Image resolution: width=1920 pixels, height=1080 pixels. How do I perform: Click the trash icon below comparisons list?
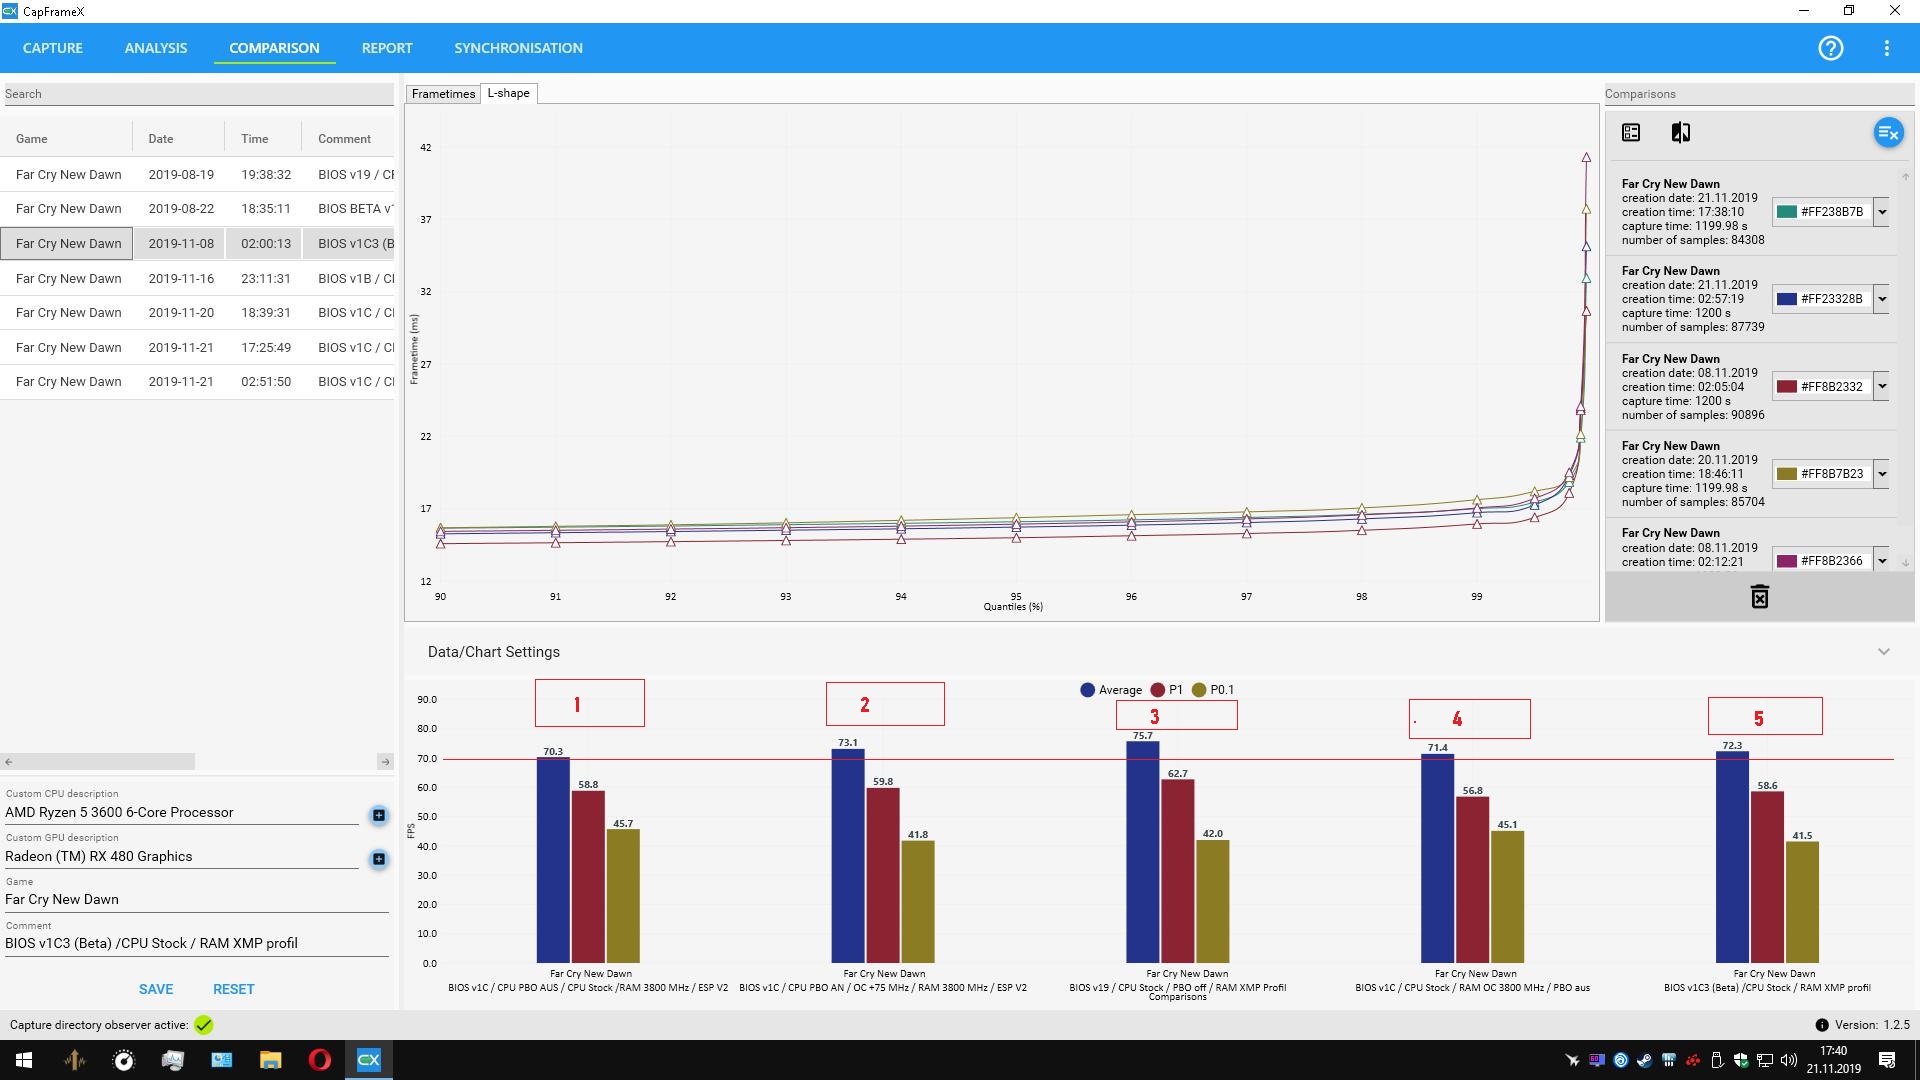(1759, 597)
